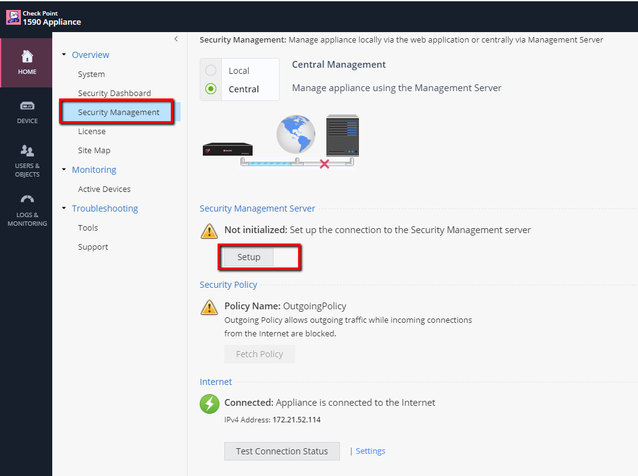Viewport: 638px width, 476px height.
Task: Select the Central management radio button
Action: pos(210,89)
